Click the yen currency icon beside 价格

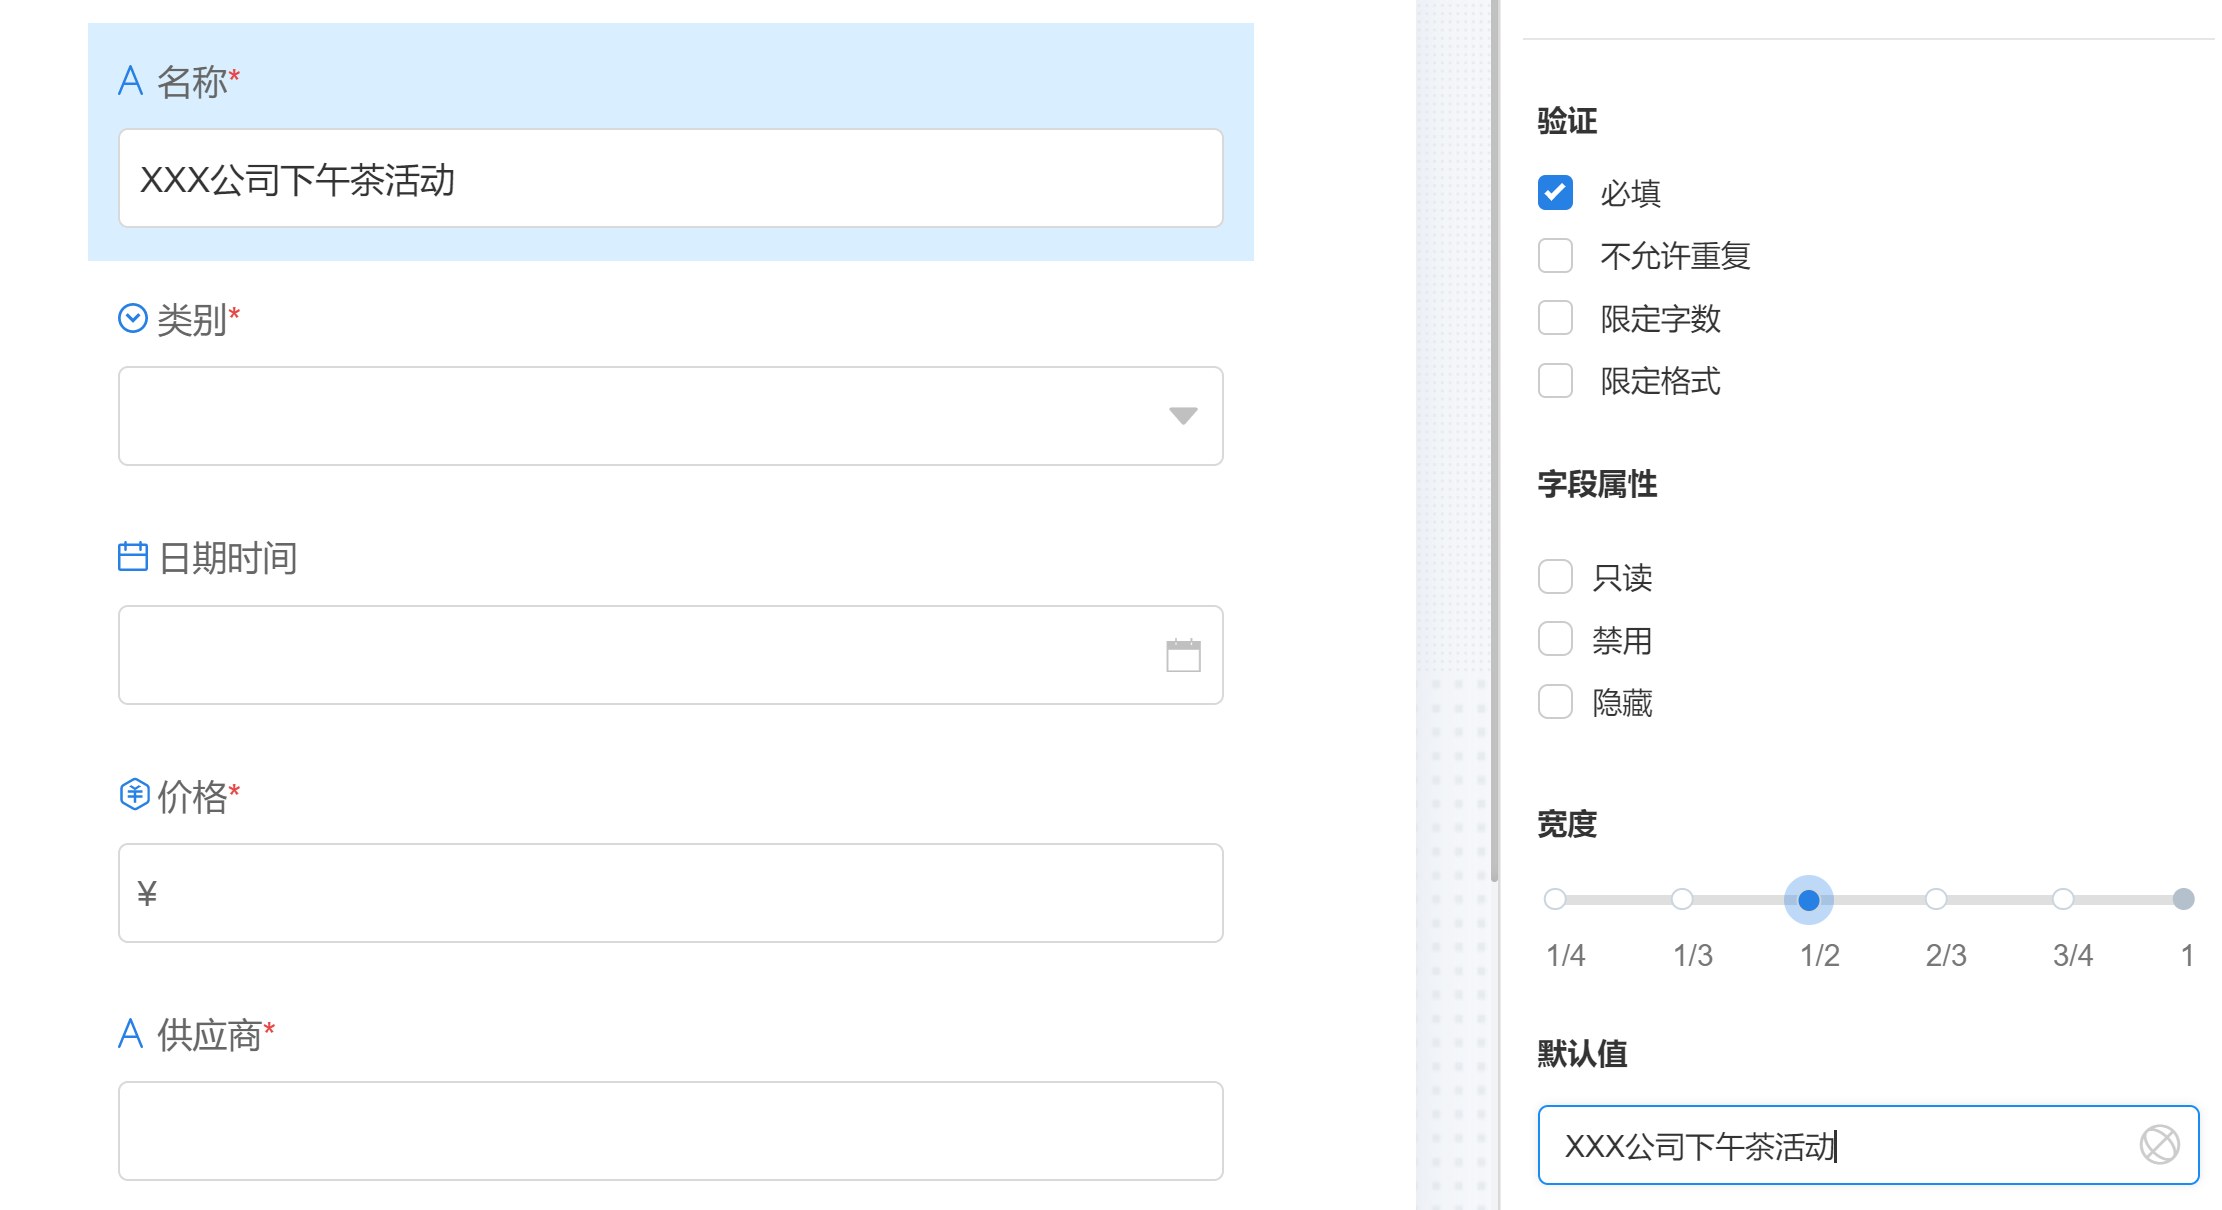point(134,795)
